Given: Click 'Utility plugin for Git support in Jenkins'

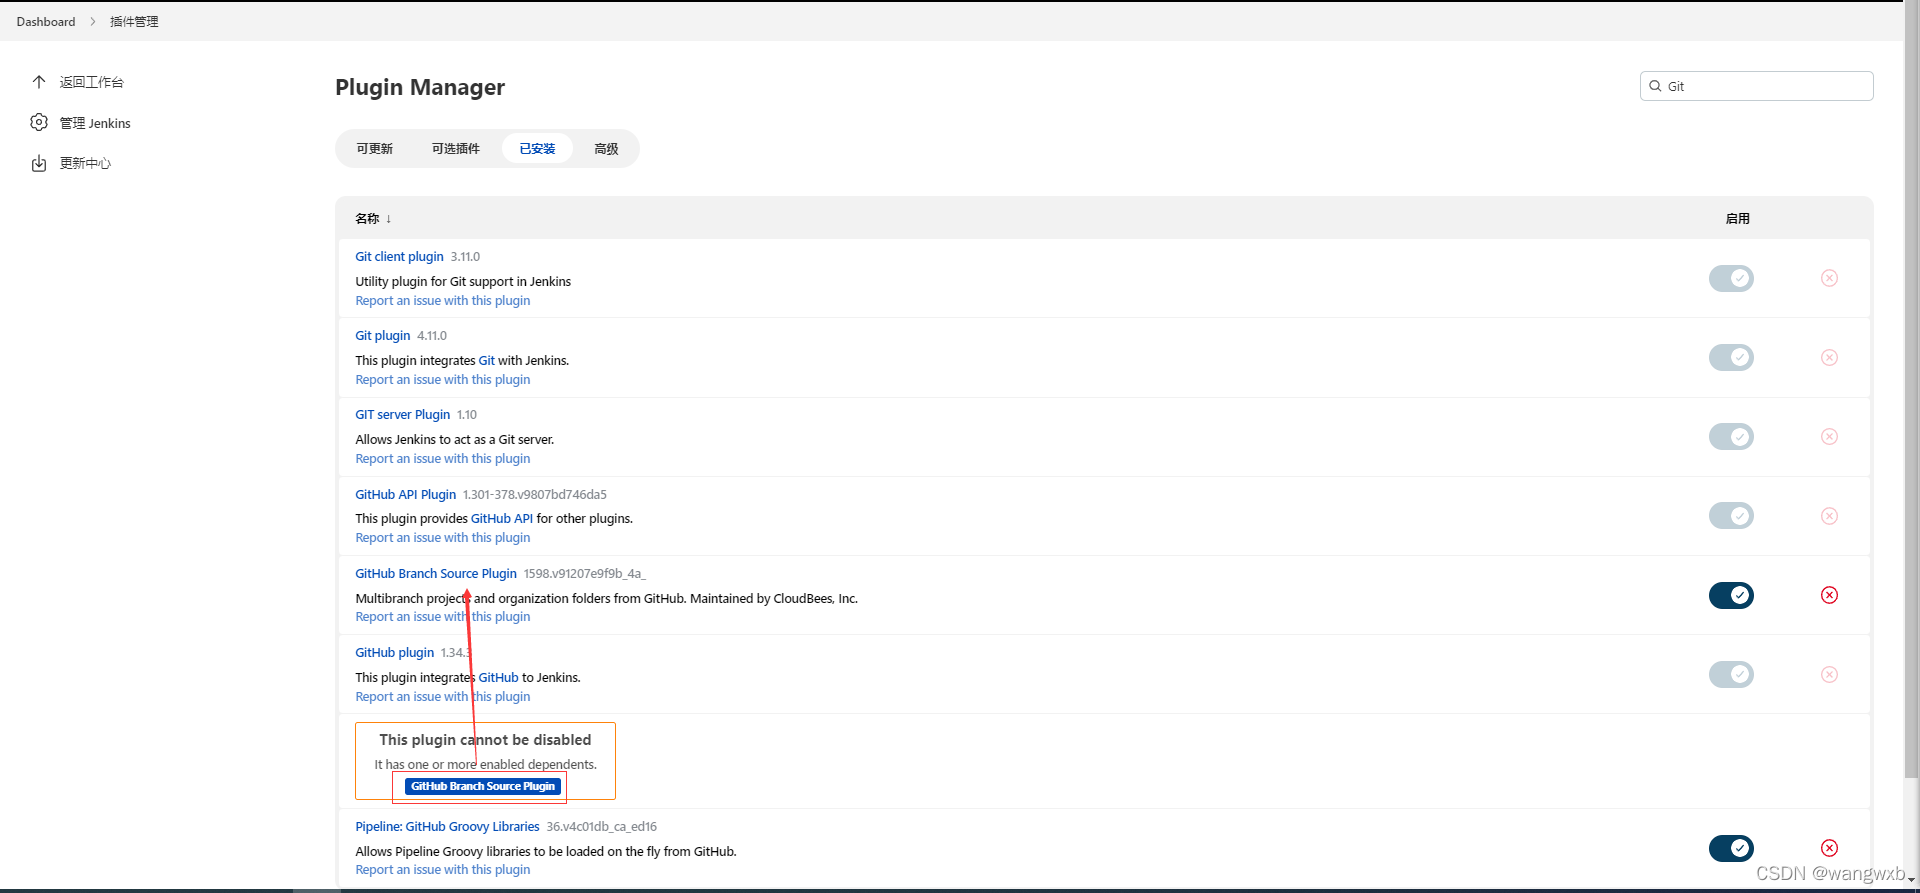Looking at the screenshot, I should click(x=463, y=282).
